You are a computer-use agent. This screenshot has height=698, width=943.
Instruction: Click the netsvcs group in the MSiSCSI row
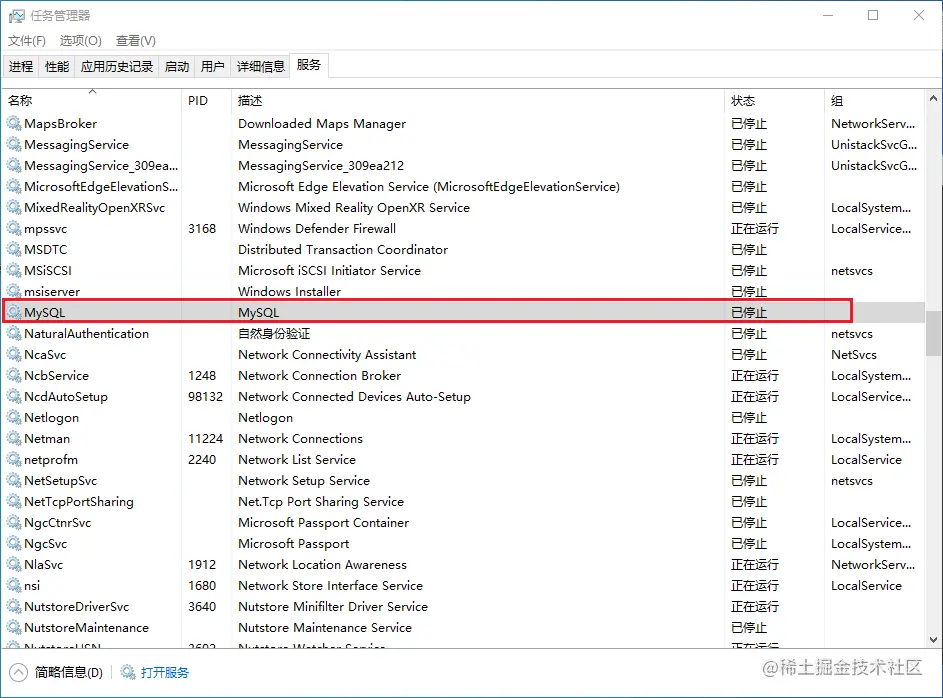click(x=852, y=271)
